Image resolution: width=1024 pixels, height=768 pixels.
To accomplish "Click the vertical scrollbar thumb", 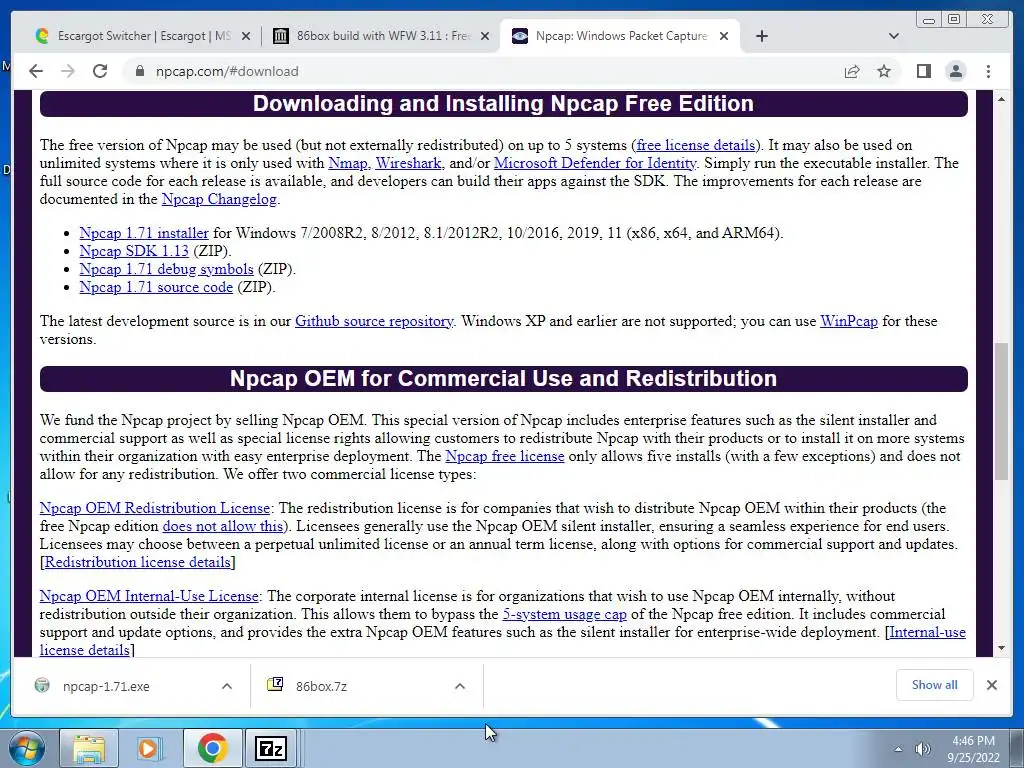I will point(1001,411).
